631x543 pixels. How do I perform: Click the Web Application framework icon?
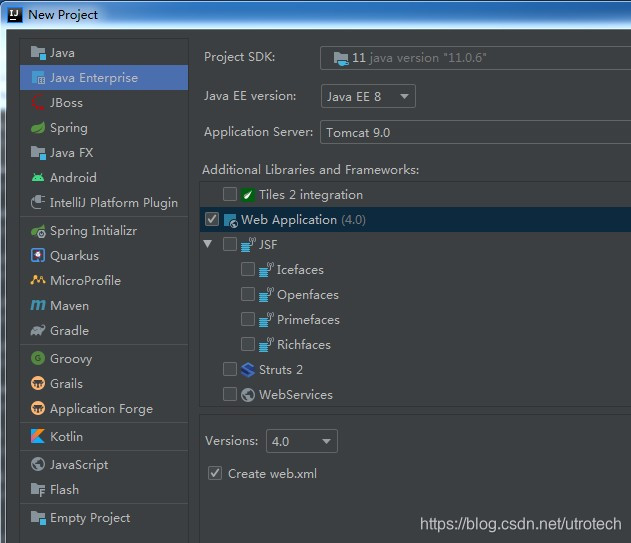(231, 220)
